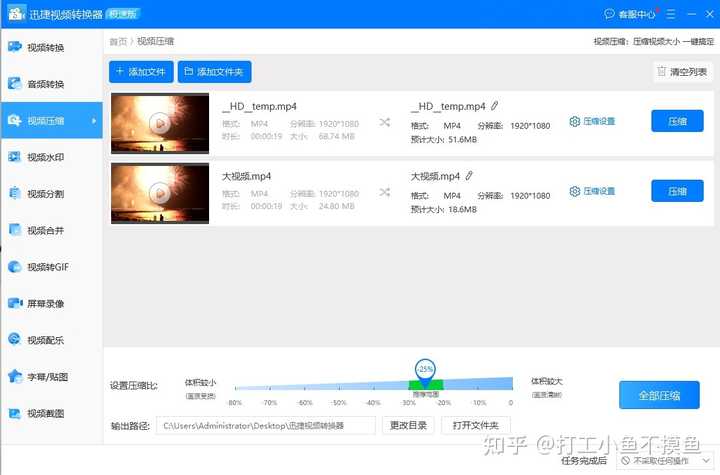This screenshot has width=720, height=475.
Task: Open the hamburger menu in title bar
Action: (x=671, y=14)
